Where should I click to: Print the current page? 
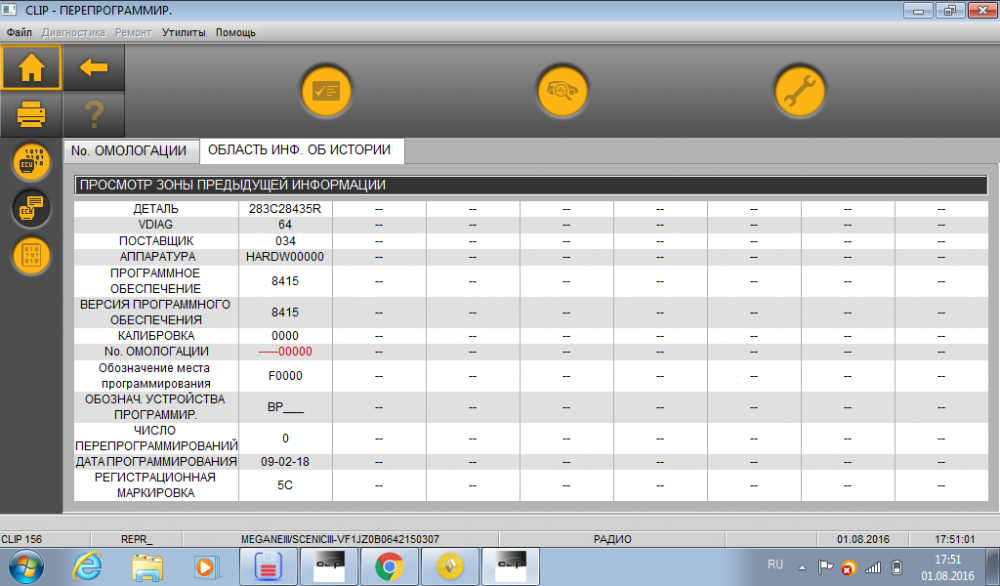31,114
